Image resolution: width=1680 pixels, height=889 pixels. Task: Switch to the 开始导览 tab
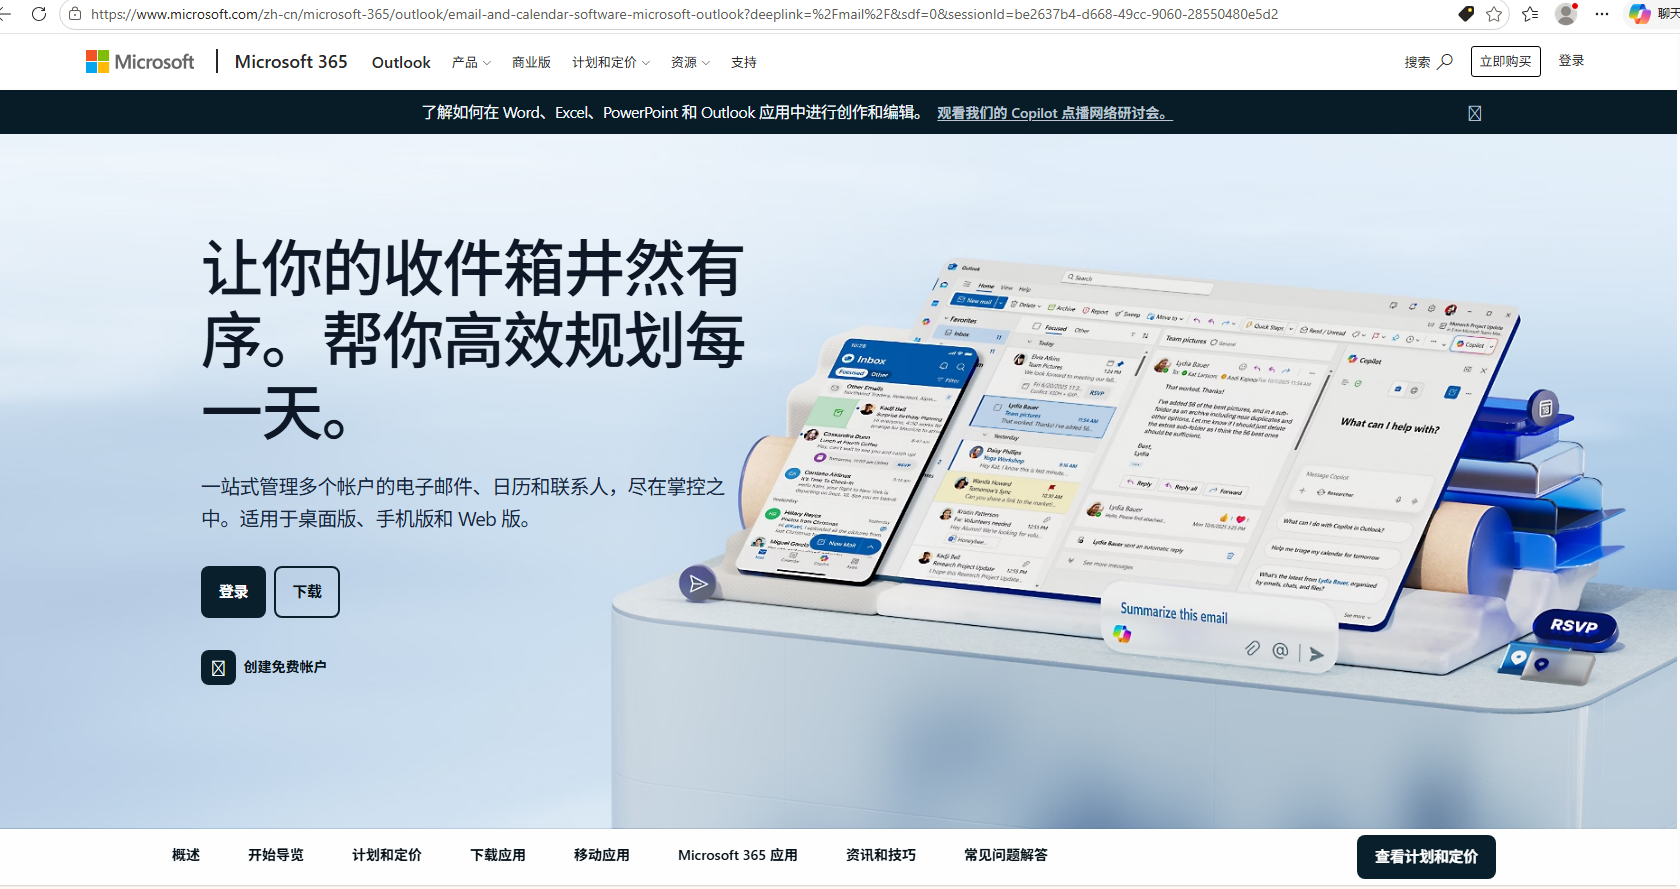[276, 855]
